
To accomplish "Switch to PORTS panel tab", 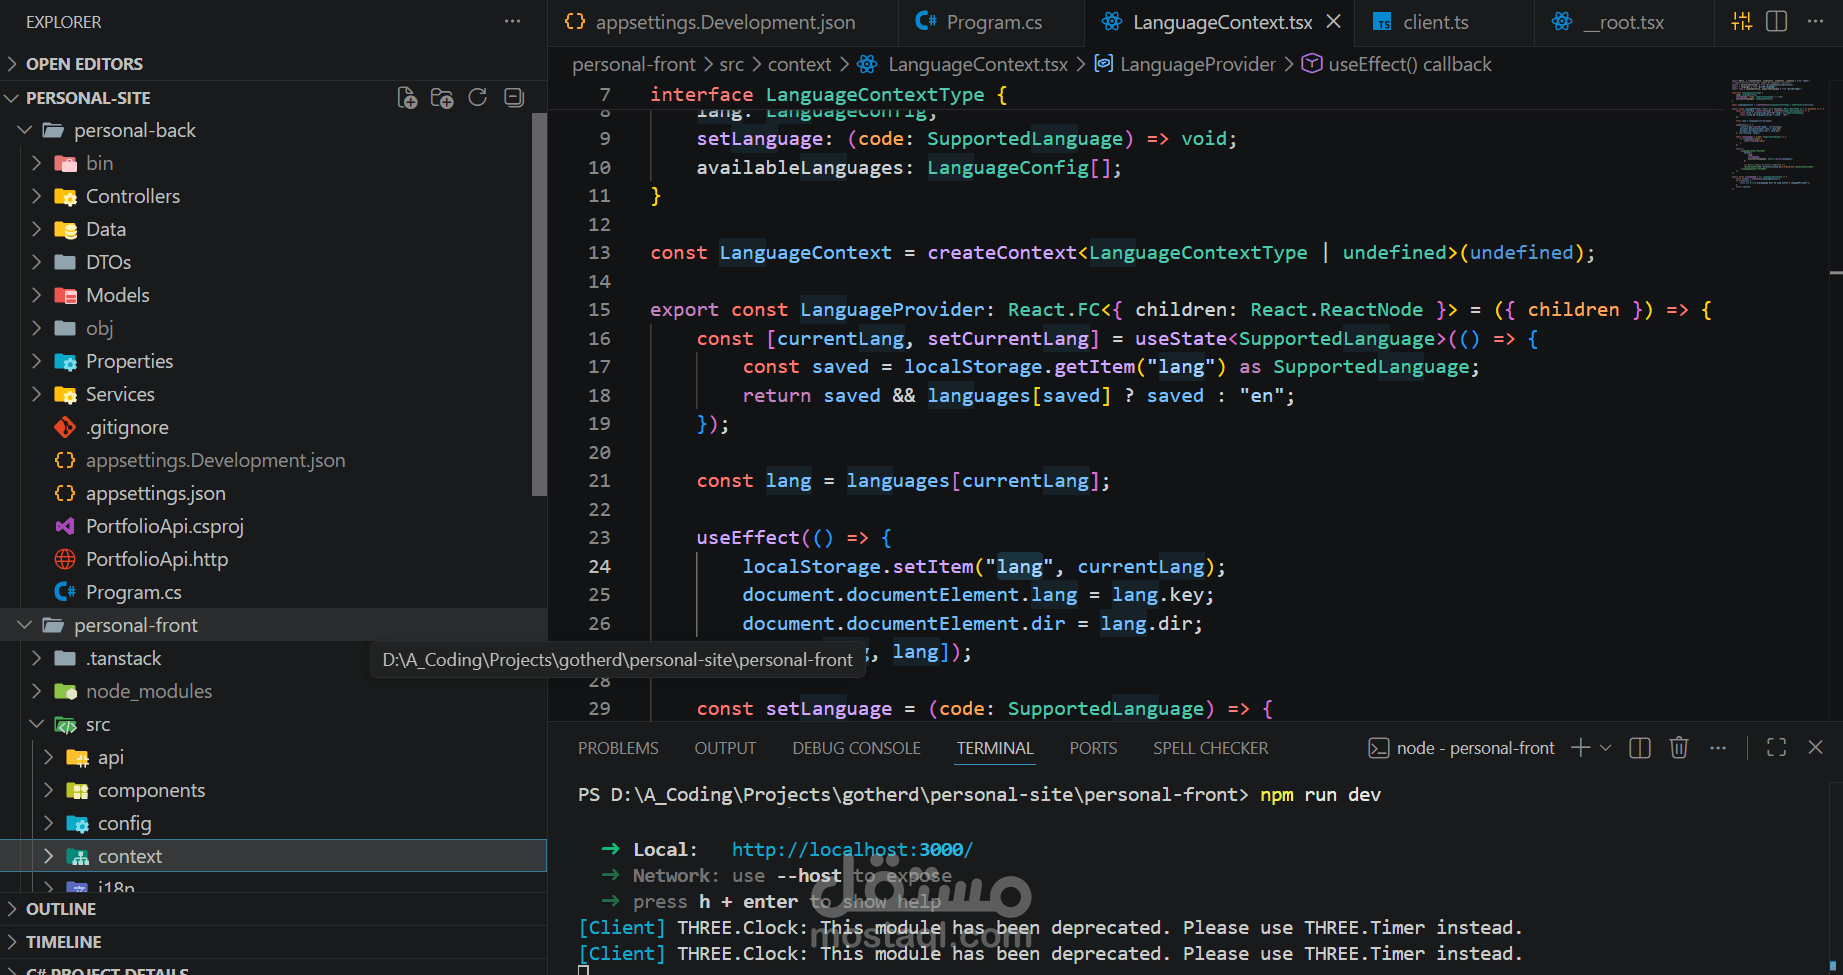I will (1093, 748).
